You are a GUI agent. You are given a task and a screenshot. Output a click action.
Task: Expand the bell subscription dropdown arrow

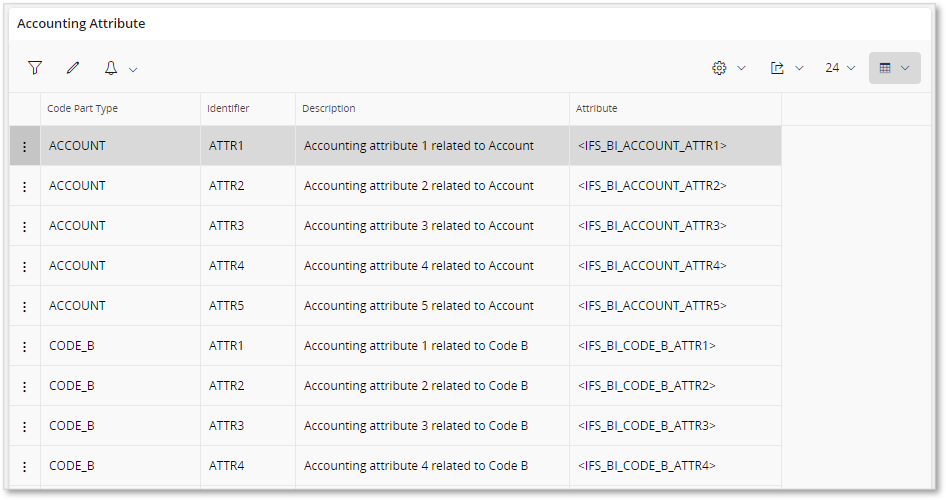pyautogui.click(x=133, y=69)
